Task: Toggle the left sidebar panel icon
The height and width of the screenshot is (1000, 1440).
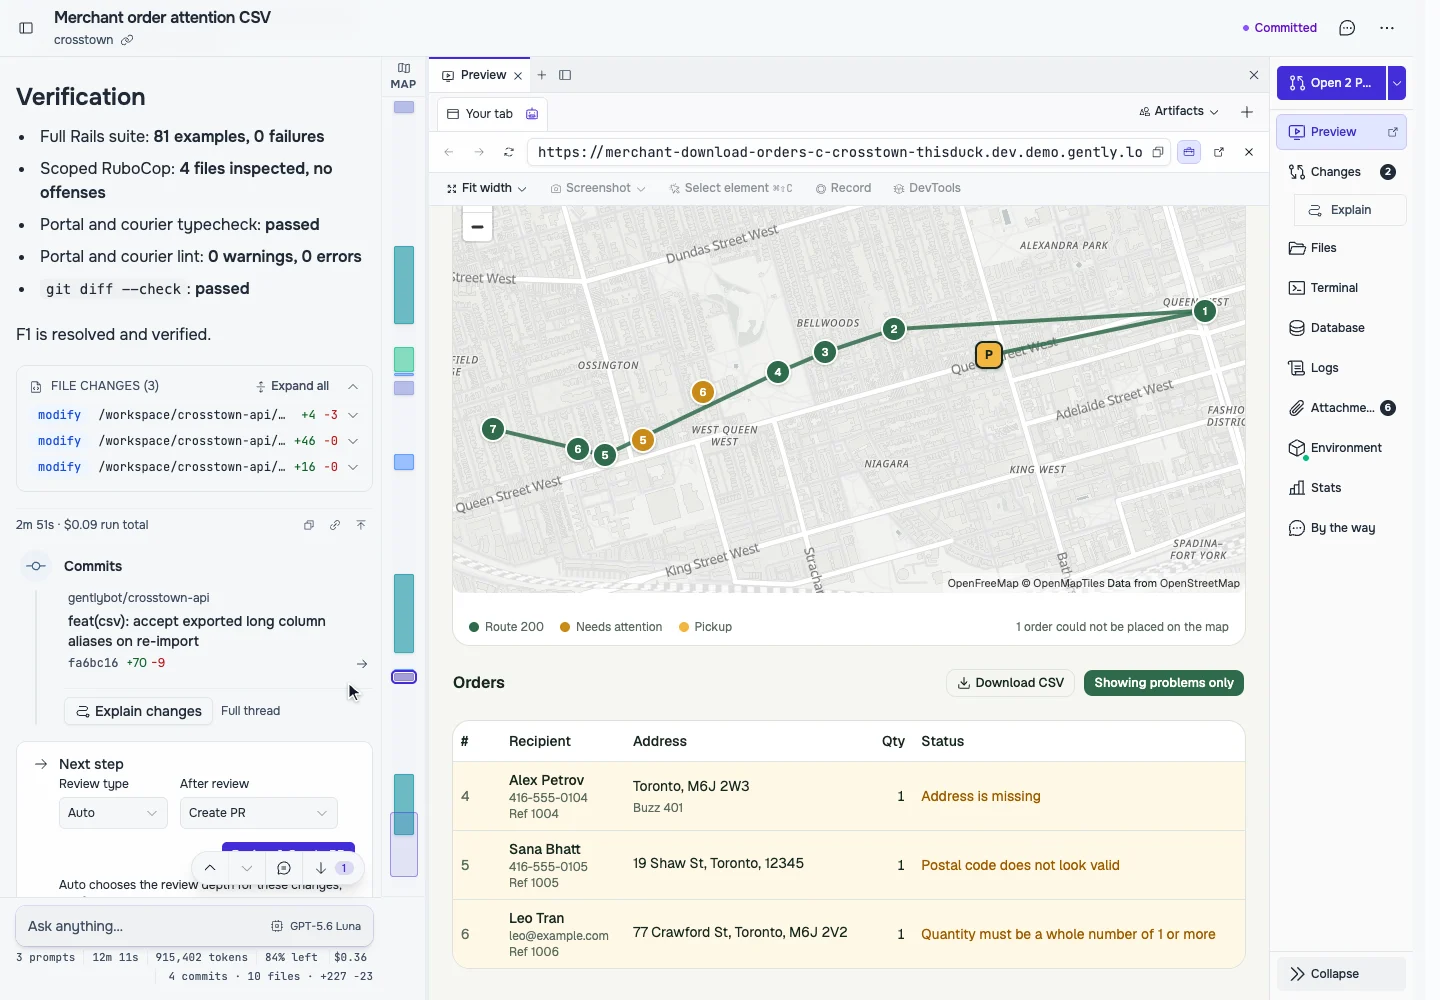Action: click(26, 28)
